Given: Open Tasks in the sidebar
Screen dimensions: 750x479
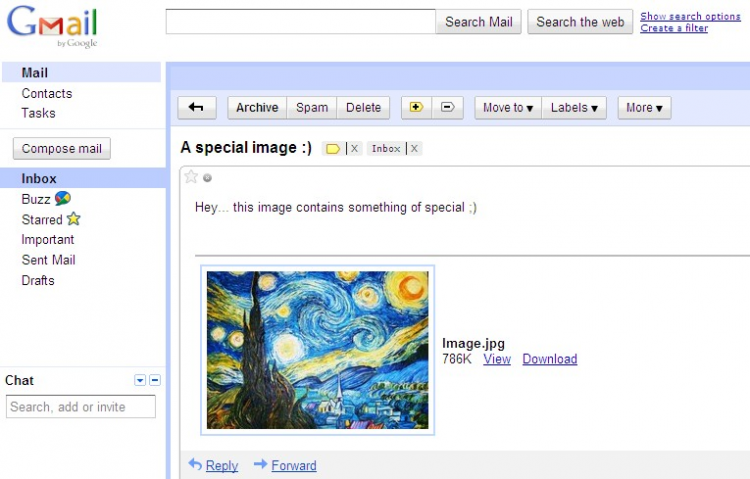Looking at the screenshot, I should coord(38,113).
